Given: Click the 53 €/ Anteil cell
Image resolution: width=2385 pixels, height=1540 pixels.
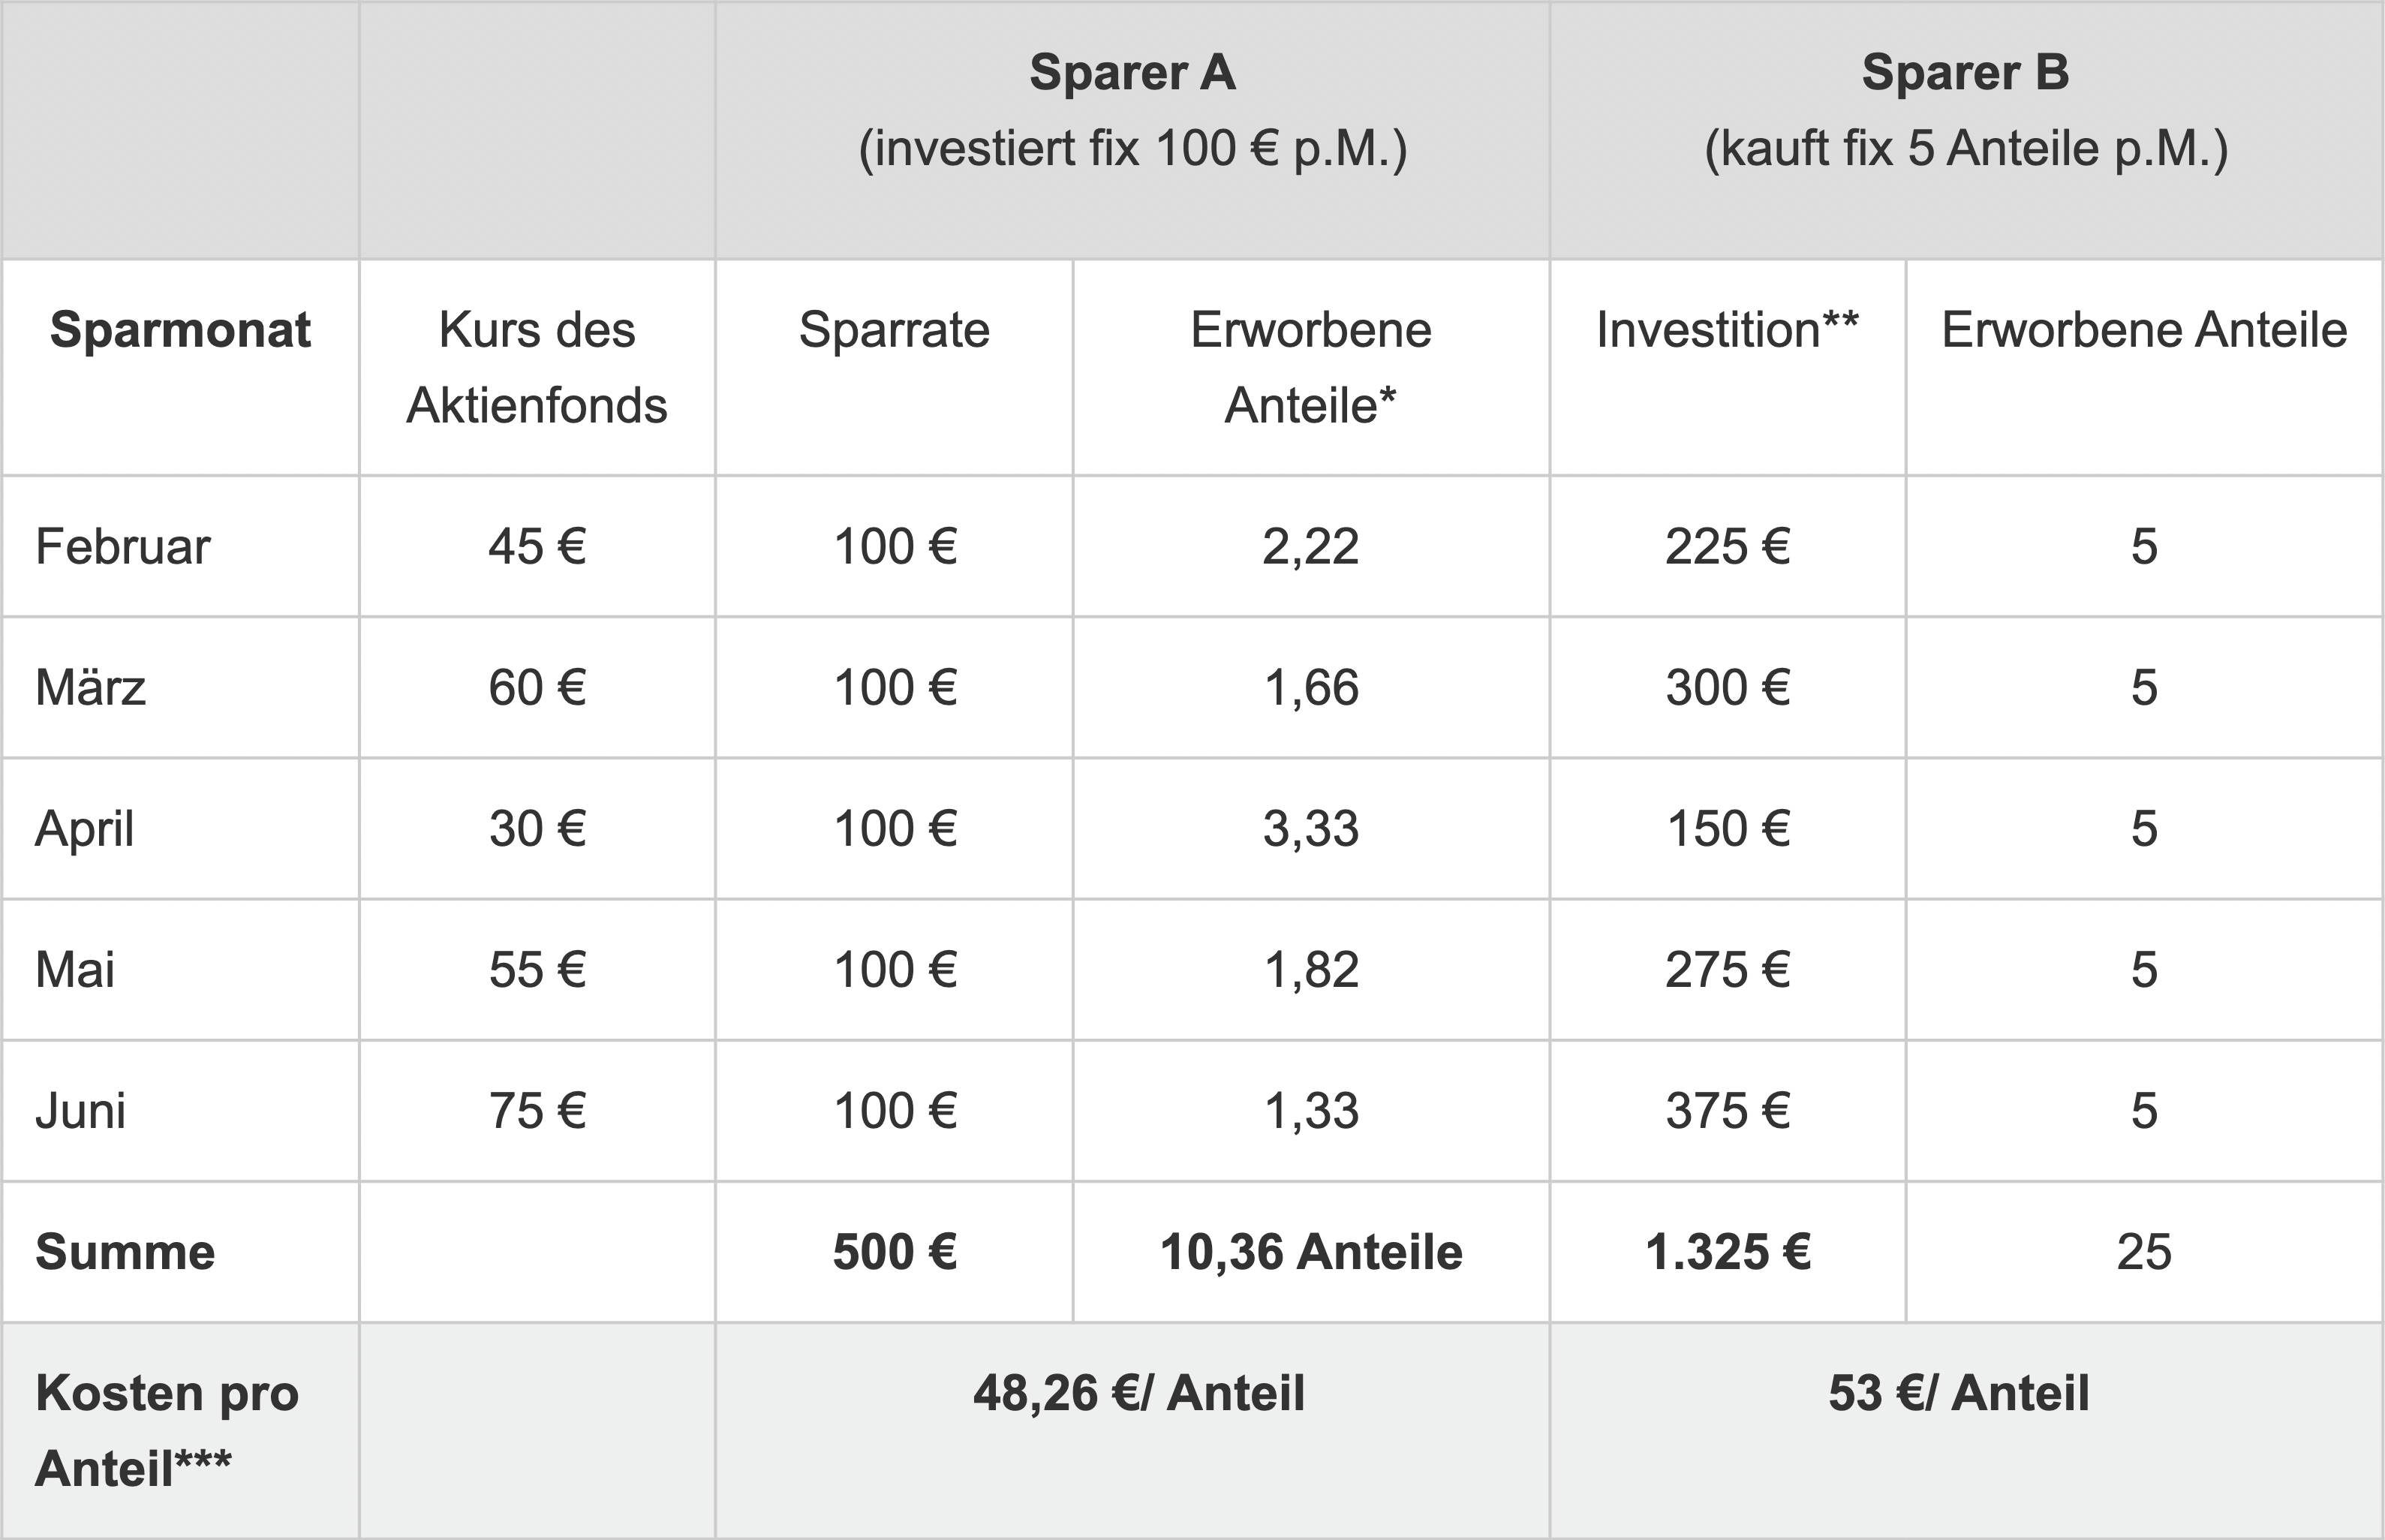Looking at the screenshot, I should click(x=1966, y=1430).
